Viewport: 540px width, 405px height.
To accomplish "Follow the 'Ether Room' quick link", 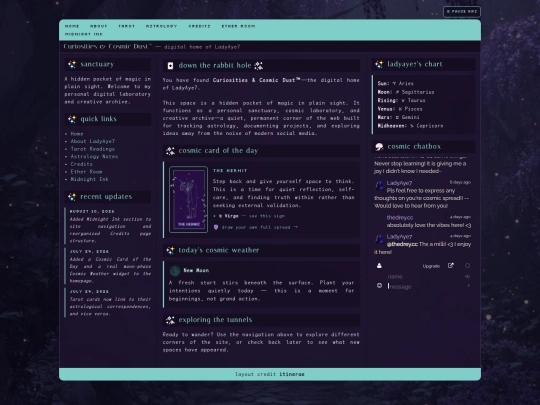I will (x=86, y=172).
